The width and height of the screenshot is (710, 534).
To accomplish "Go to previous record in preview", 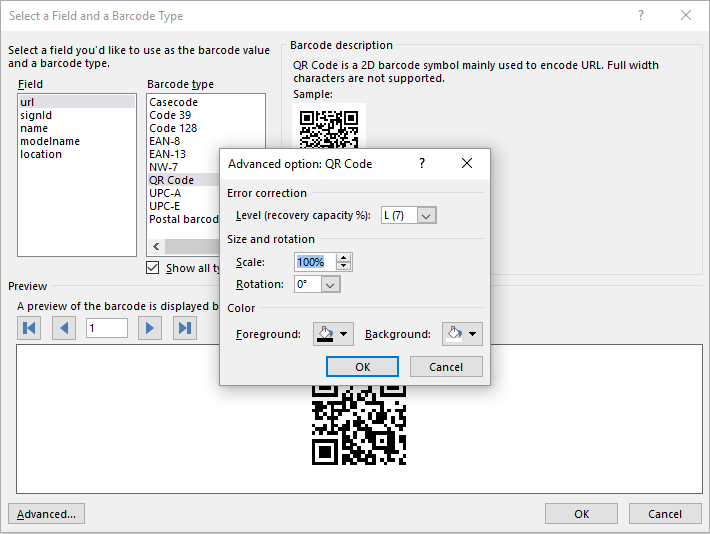I will click(x=64, y=328).
